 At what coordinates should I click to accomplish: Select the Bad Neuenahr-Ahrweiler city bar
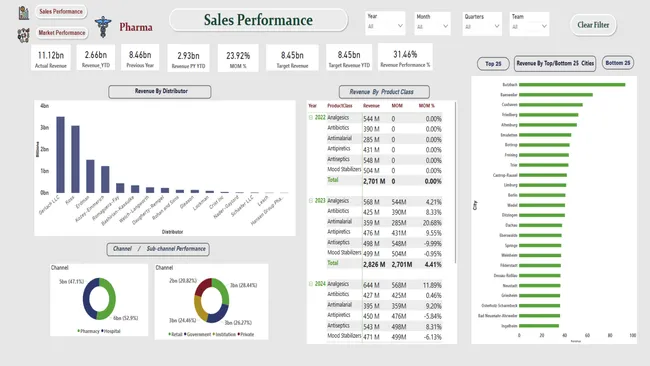tap(540, 316)
